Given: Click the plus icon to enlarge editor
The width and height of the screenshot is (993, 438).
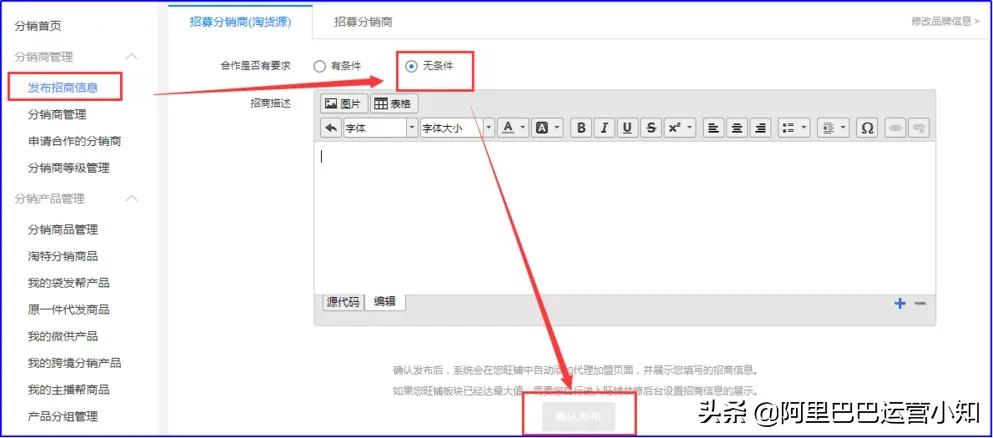Looking at the screenshot, I should (900, 304).
